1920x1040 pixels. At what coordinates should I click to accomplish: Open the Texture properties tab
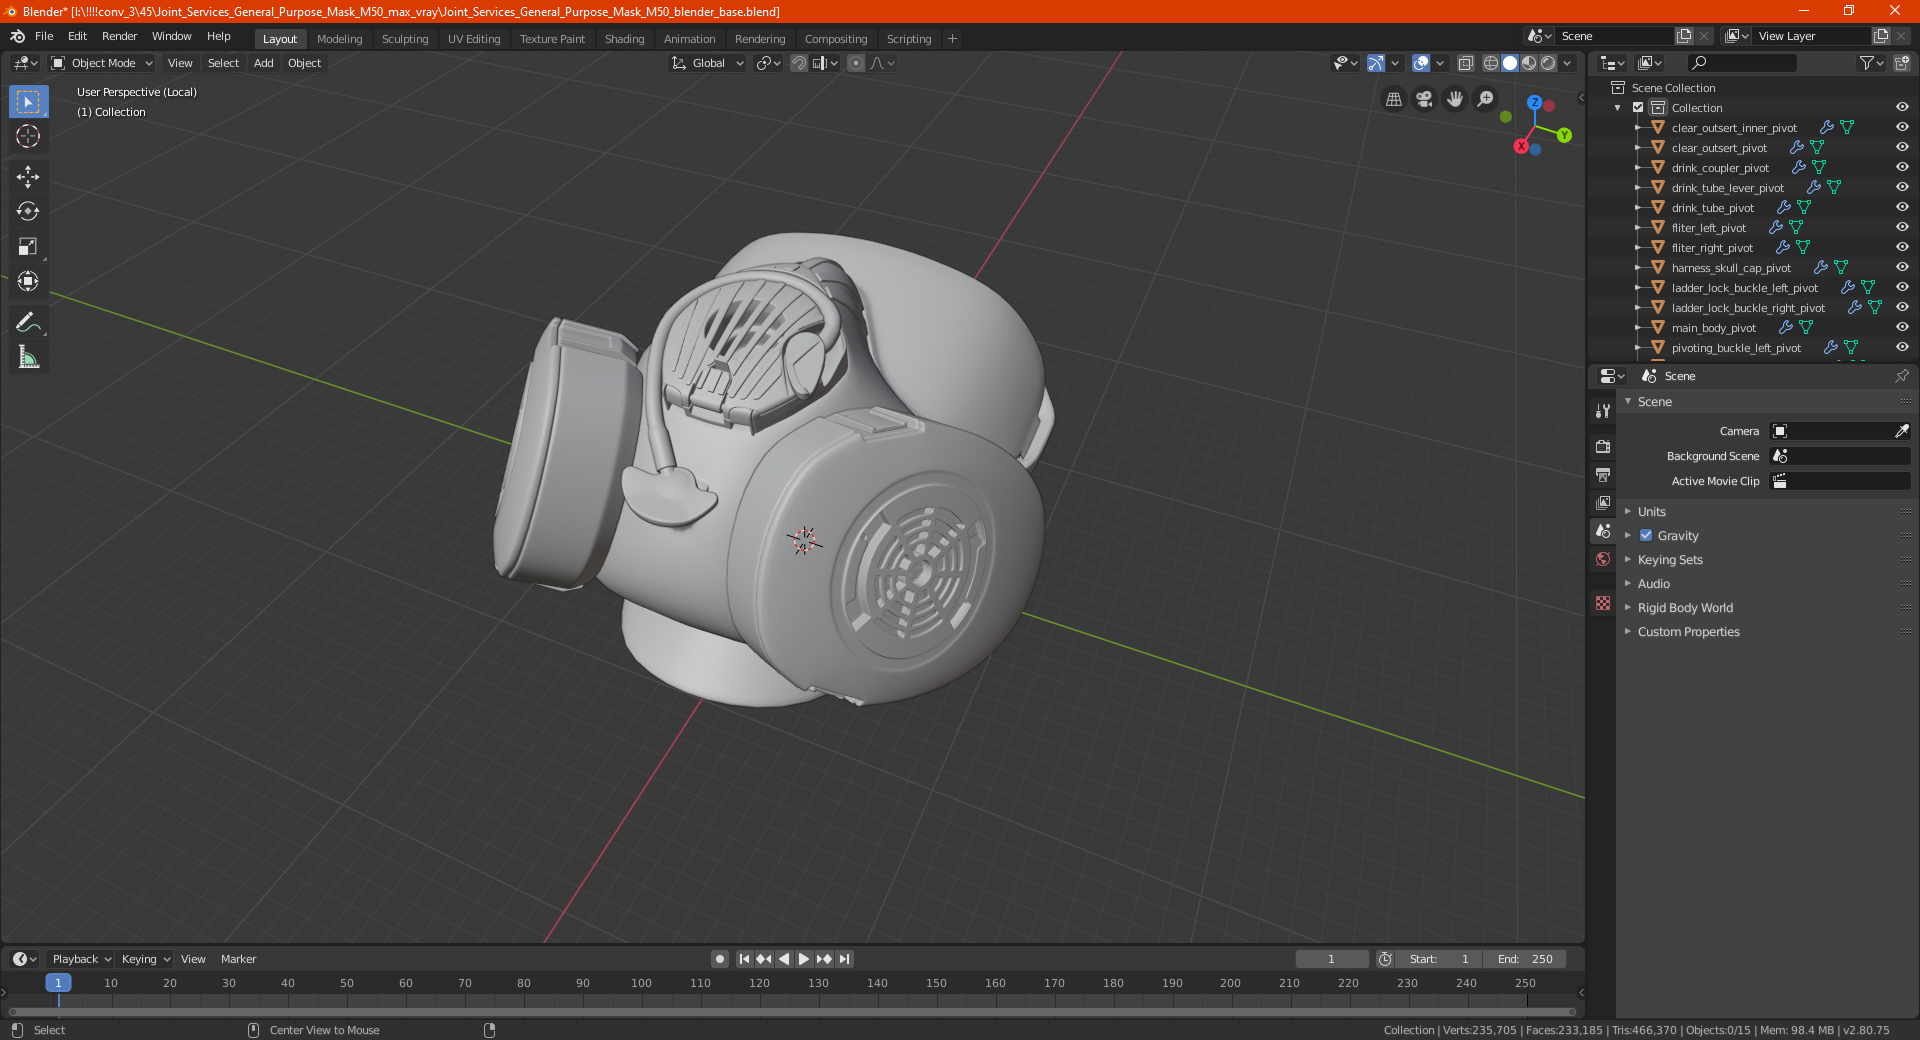click(x=1603, y=603)
